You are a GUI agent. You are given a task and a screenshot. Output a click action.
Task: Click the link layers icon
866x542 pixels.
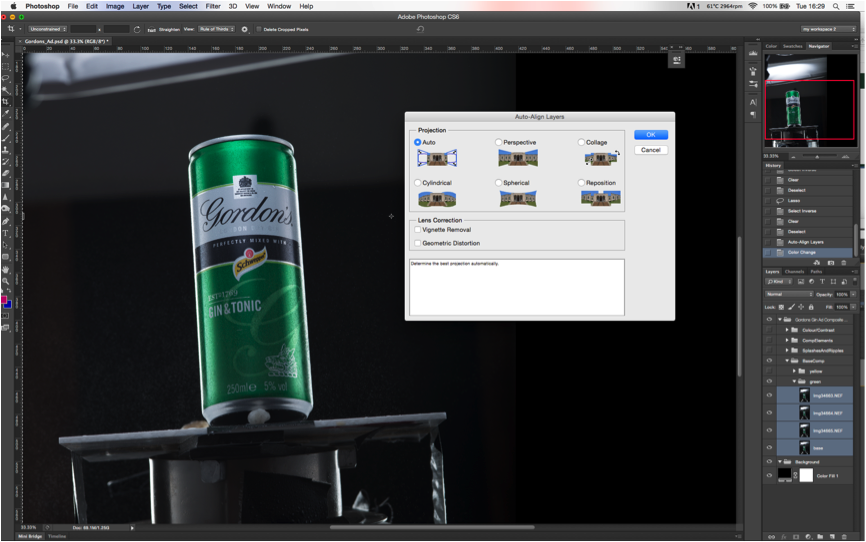(x=772, y=536)
